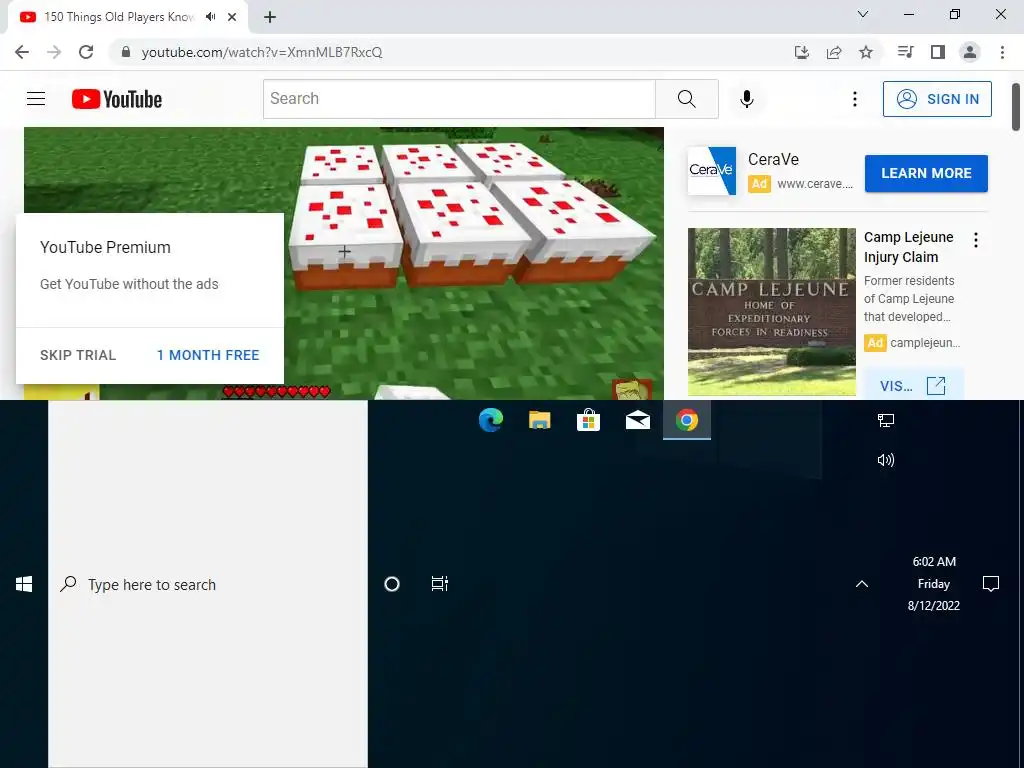1024x768 pixels.
Task: Click the page vertical scrollbar thumb
Action: 1016,106
